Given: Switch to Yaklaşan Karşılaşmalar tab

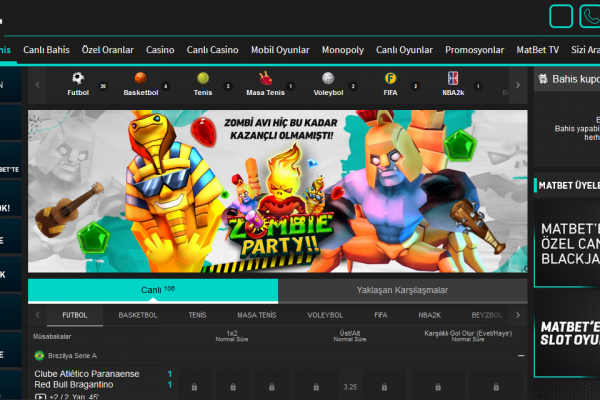Looking at the screenshot, I should (403, 291).
